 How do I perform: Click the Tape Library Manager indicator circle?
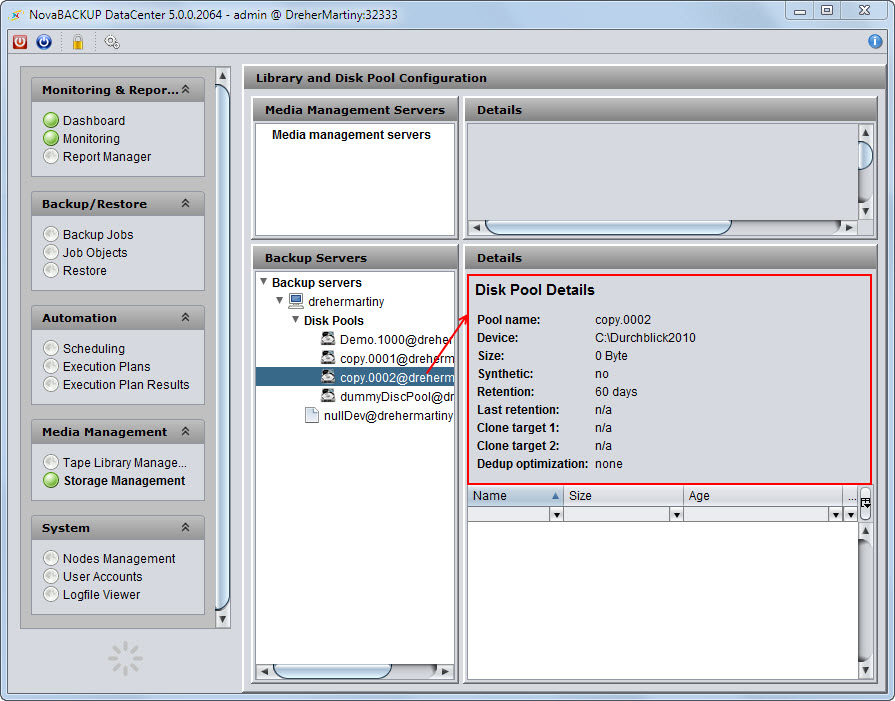[x=51, y=462]
